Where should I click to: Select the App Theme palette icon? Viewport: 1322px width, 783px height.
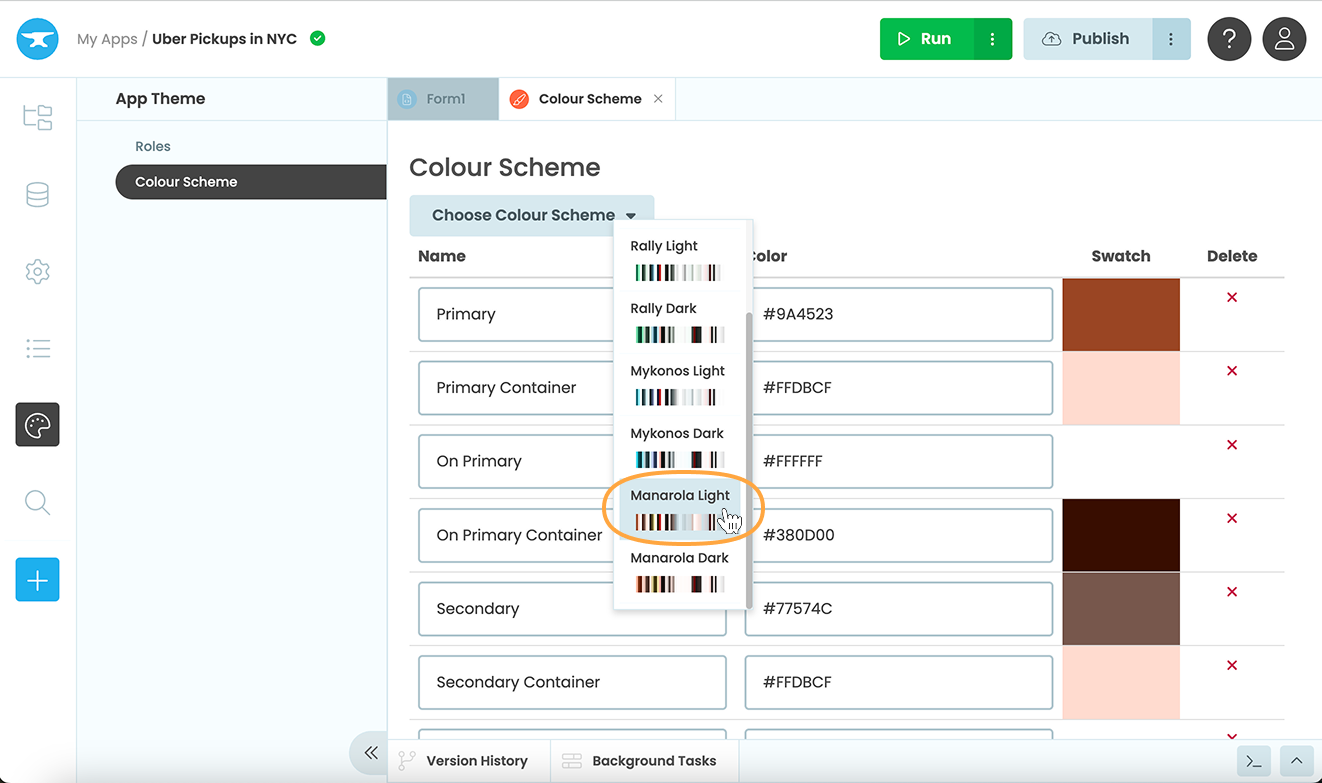tap(37, 424)
